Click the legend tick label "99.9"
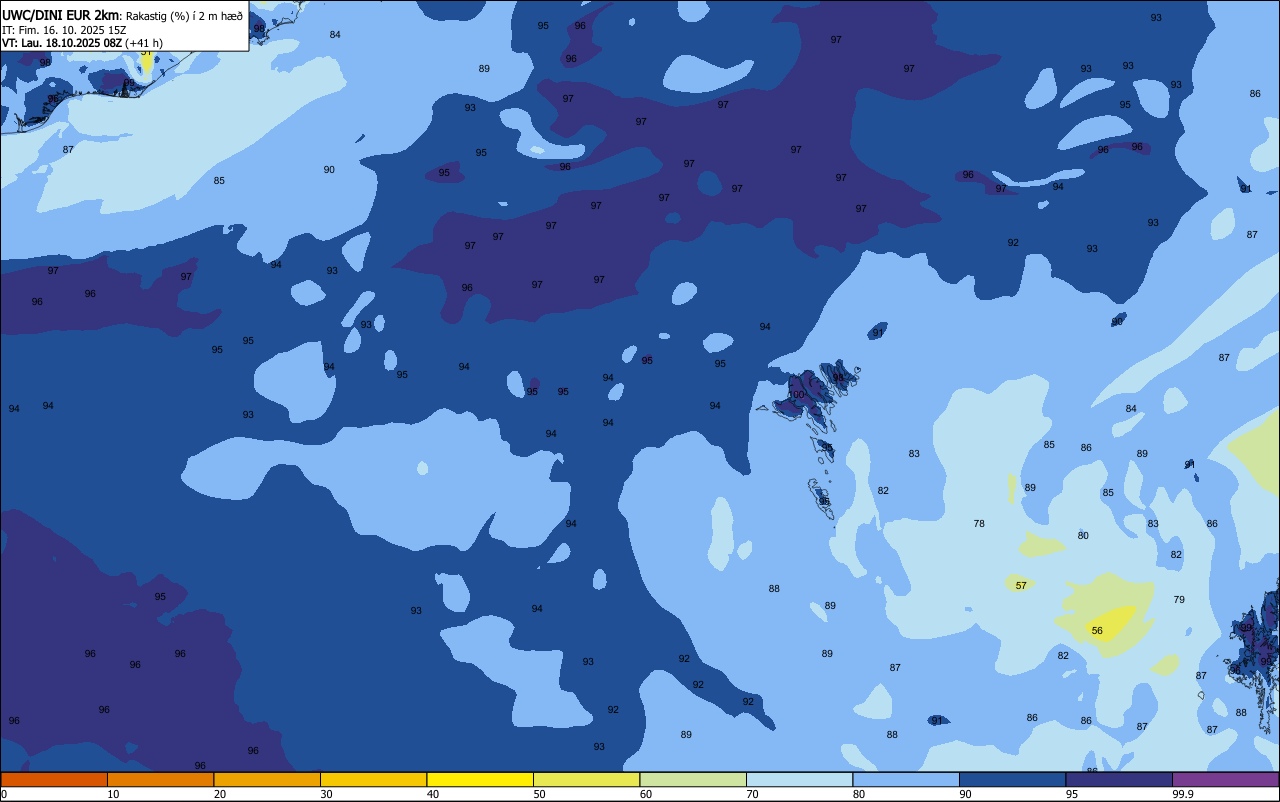 [1184, 794]
